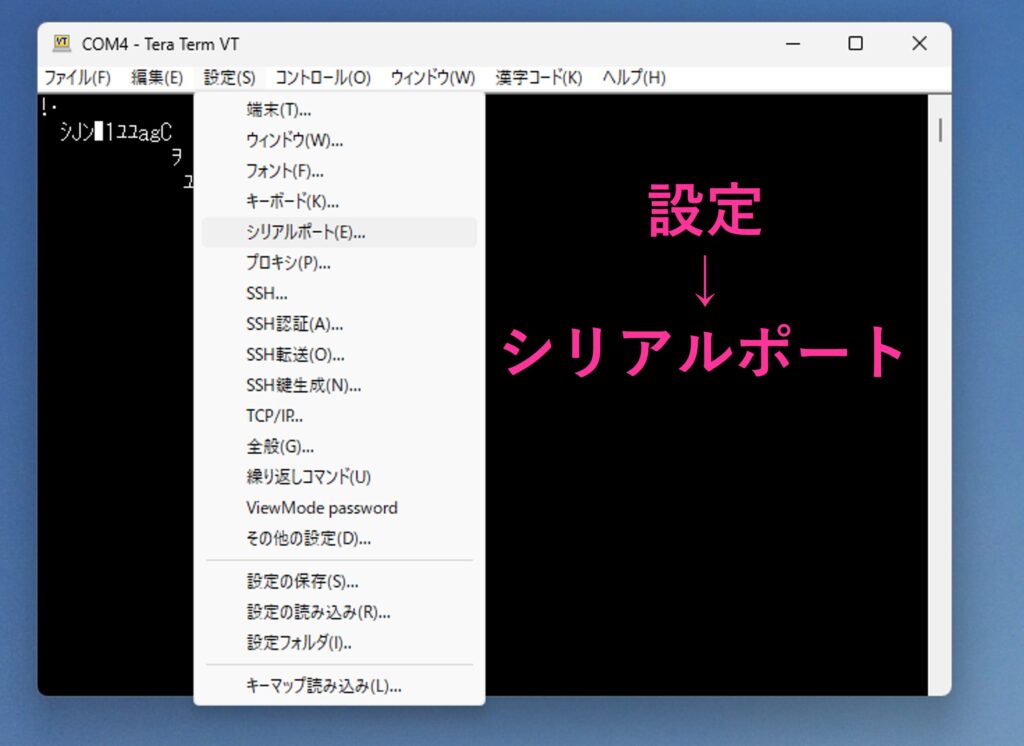
Task: Click the terminal vertical scrollbar thumb
Action: [x=940, y=130]
